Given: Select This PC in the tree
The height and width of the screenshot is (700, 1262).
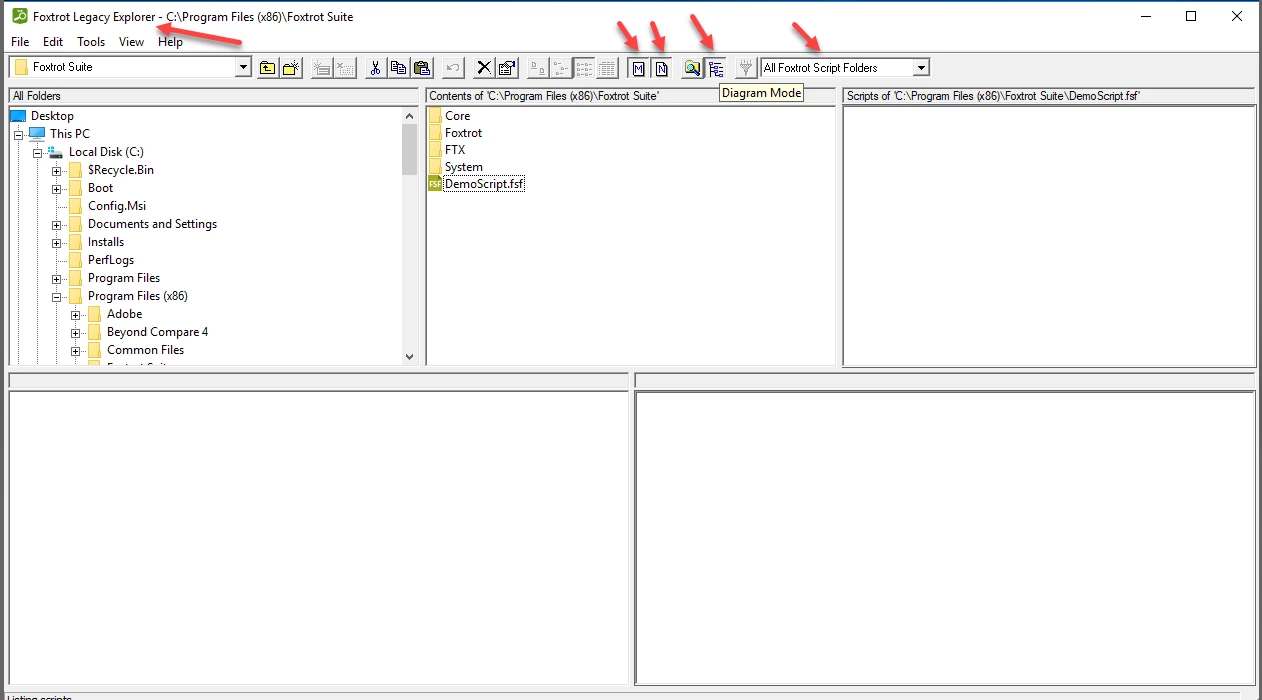Looking at the screenshot, I should (69, 134).
